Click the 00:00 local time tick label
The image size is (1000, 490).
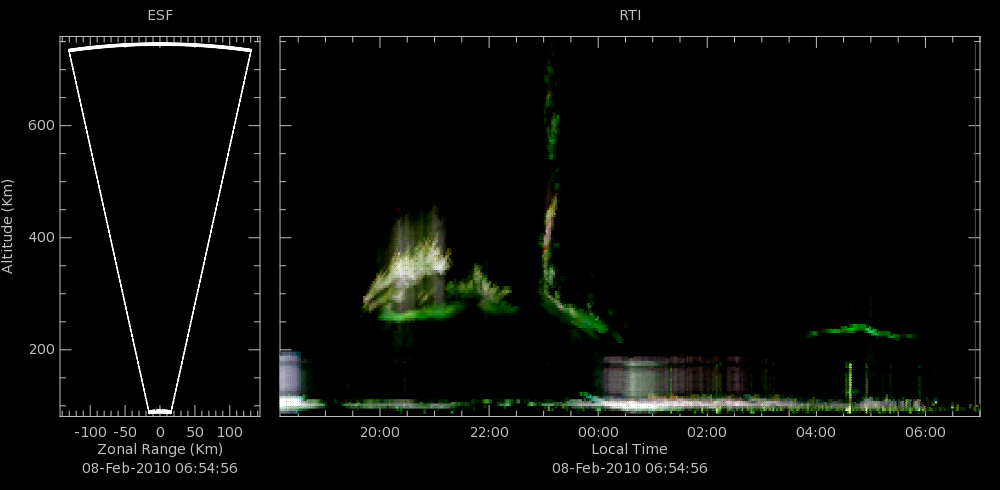point(598,432)
